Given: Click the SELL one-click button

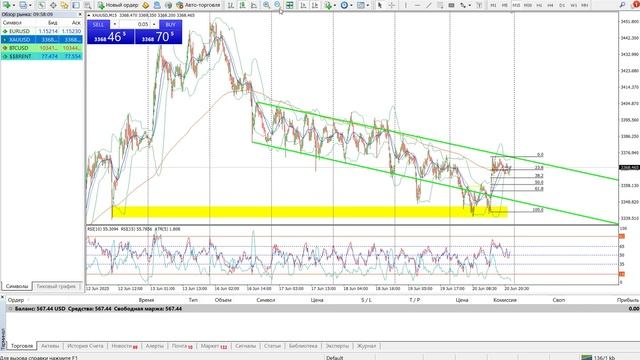Looking at the screenshot, I should [x=98, y=24].
